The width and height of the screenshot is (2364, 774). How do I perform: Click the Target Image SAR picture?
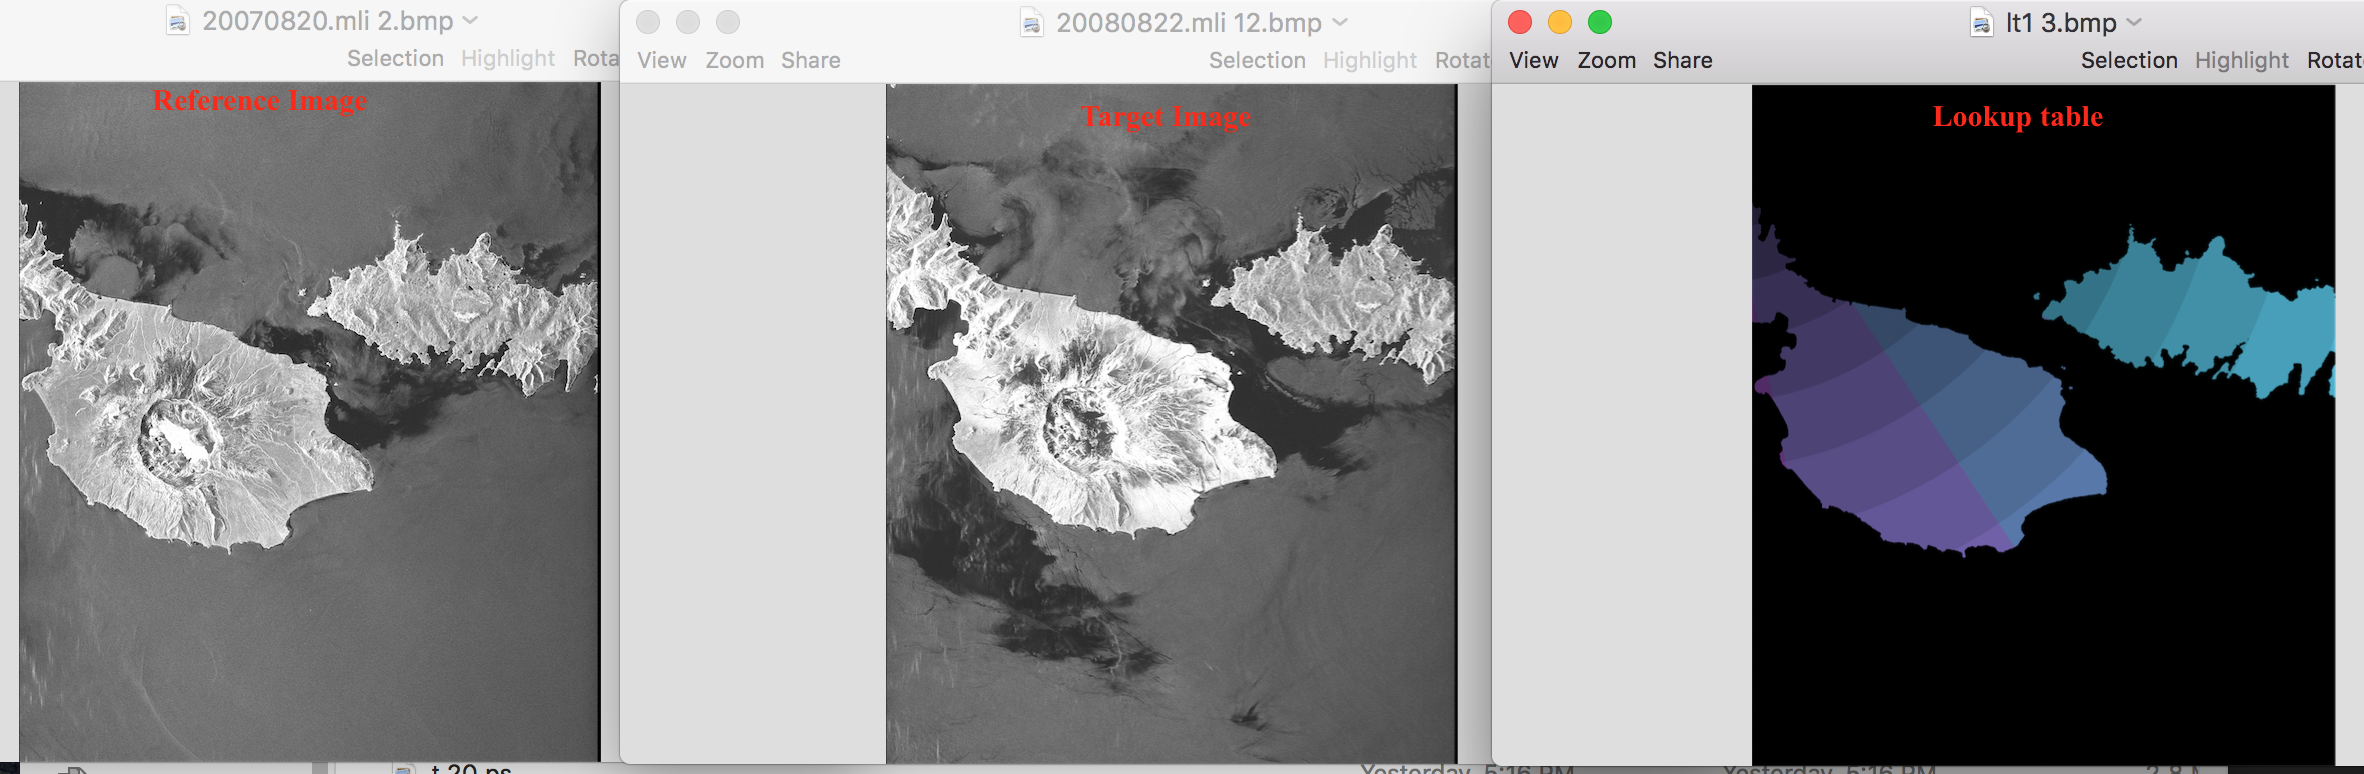(1170, 420)
